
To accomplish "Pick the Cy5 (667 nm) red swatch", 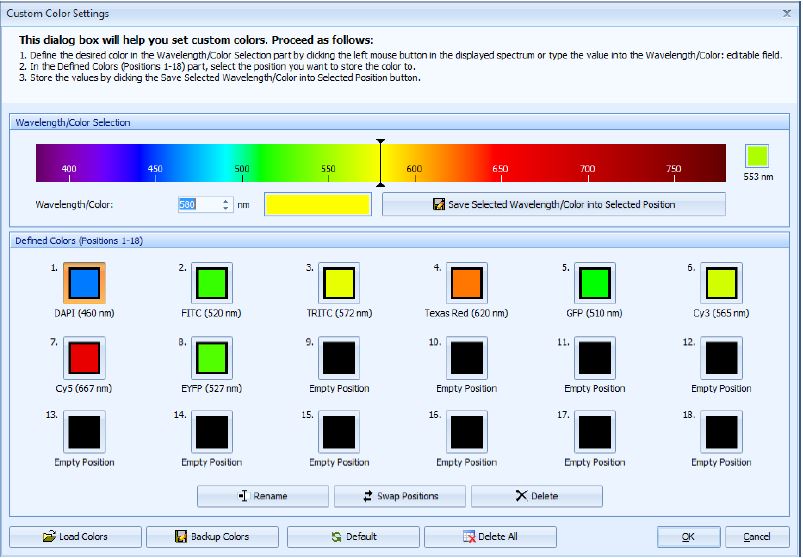I will [84, 358].
